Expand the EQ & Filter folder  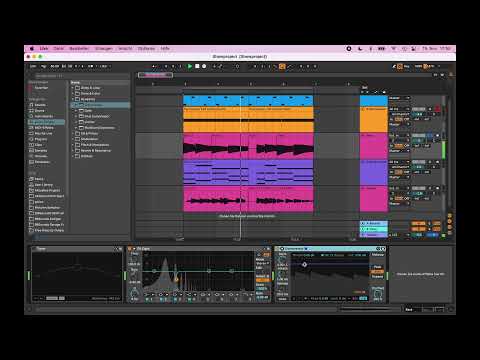coord(73,133)
